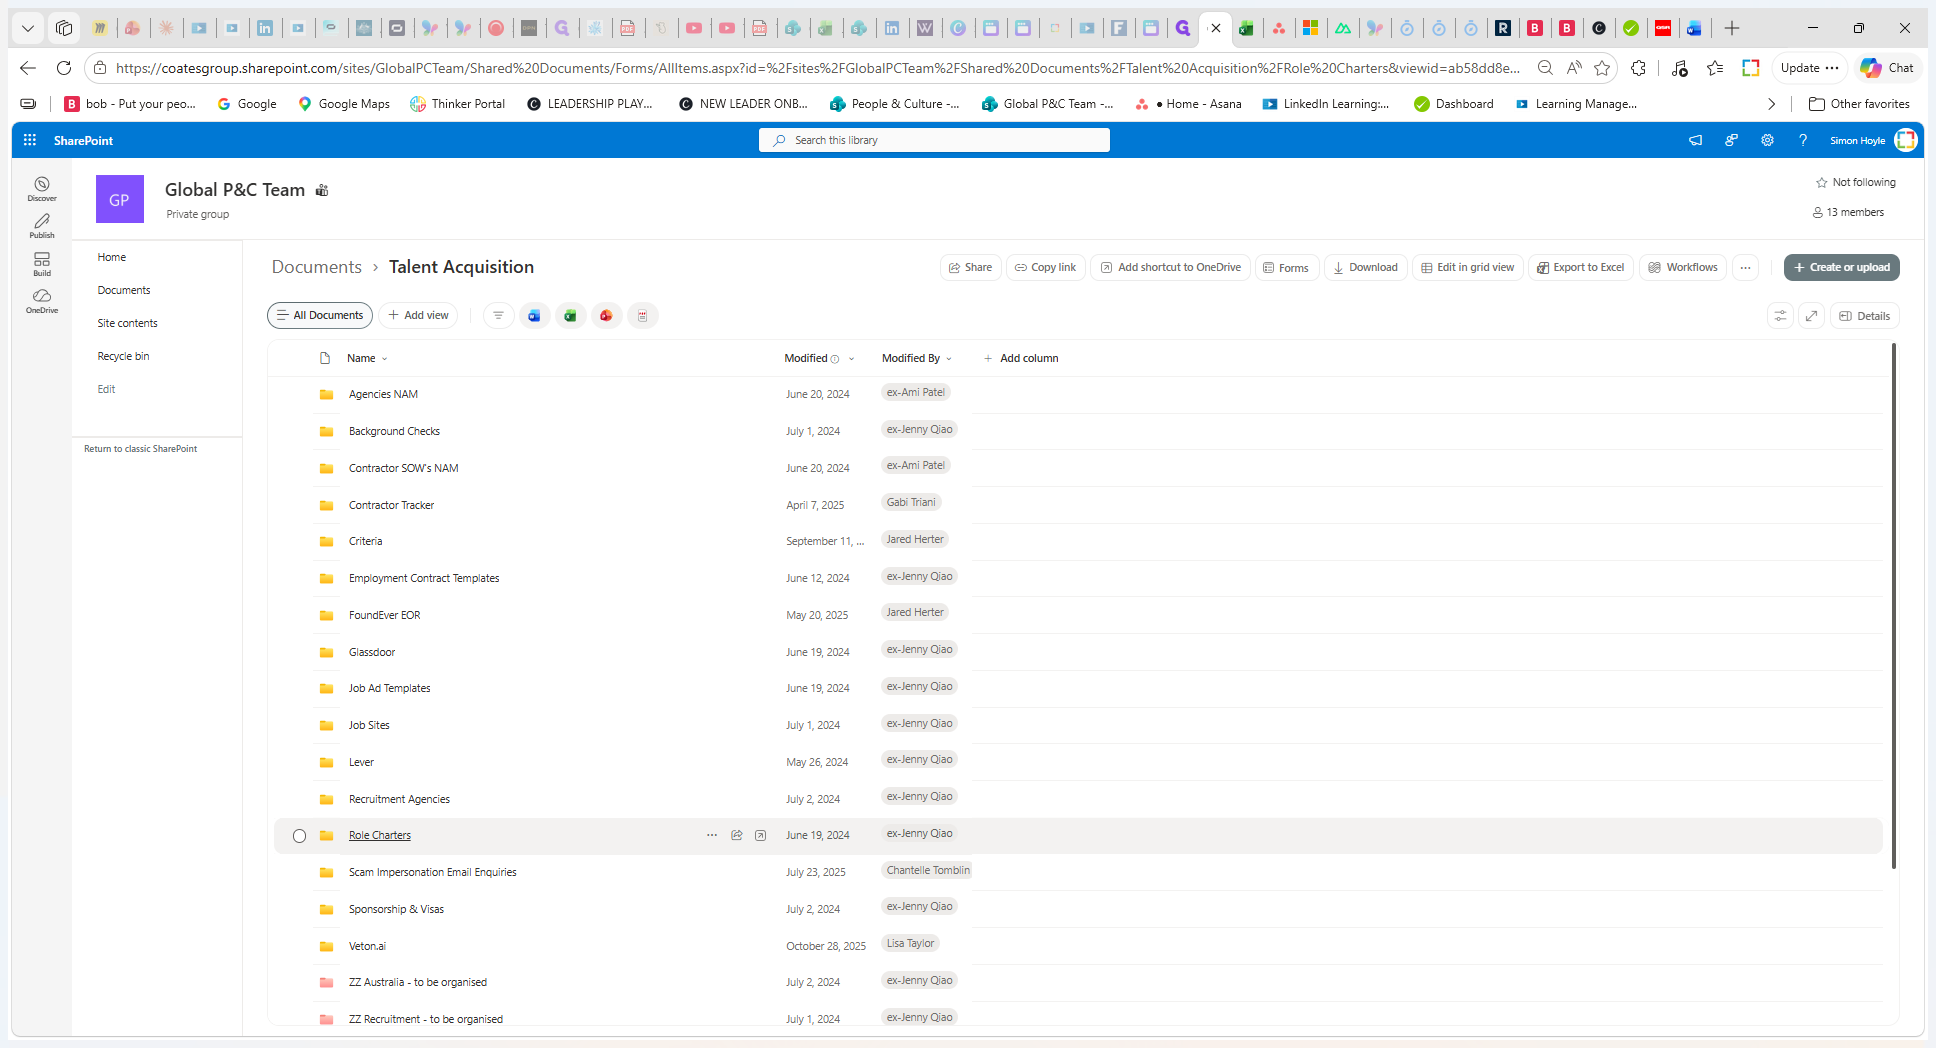Select the Role Charters row checkbox

(299, 836)
